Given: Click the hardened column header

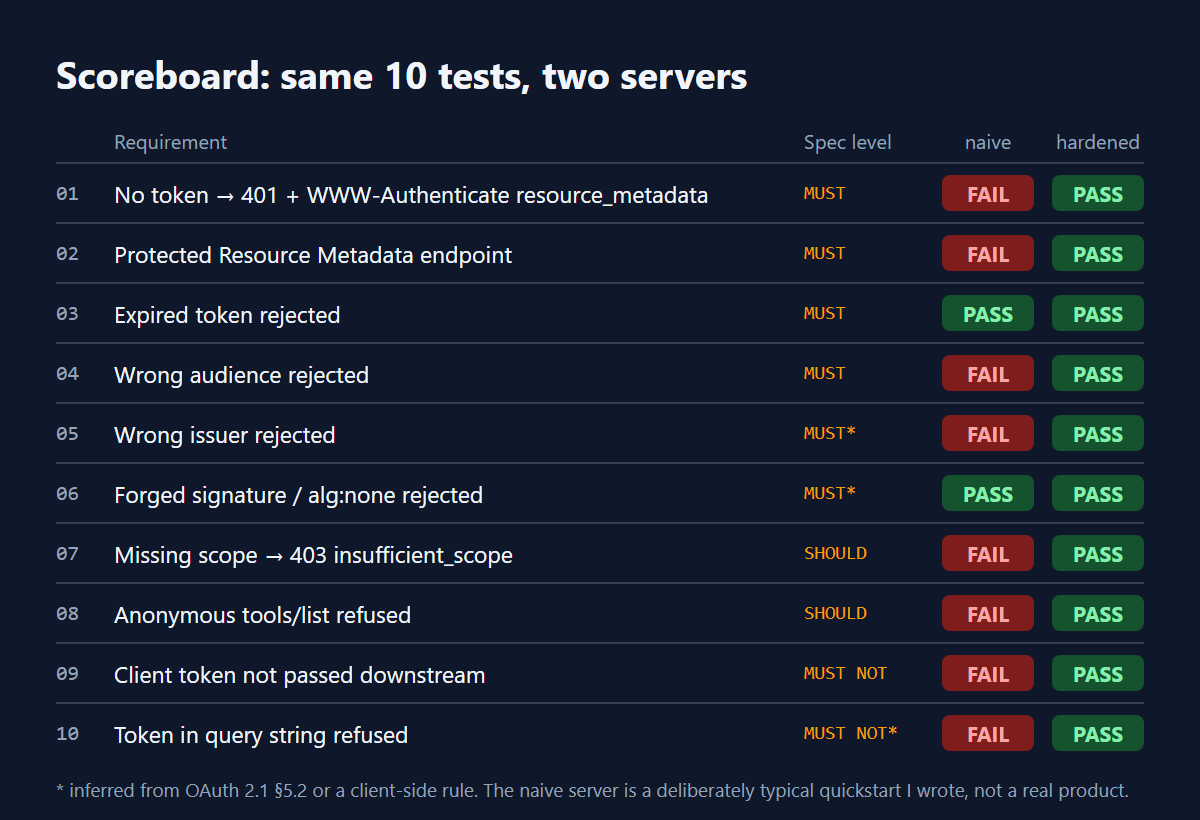Looking at the screenshot, I should point(1097,142).
